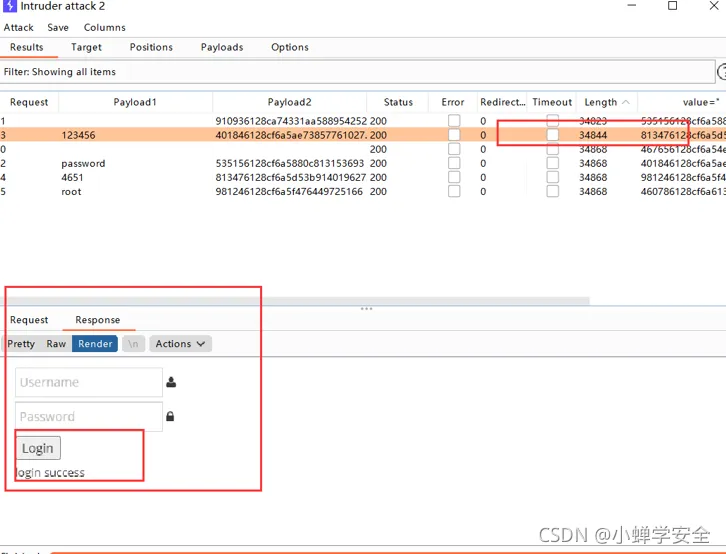Select the 'password' payload cell

[x=83, y=163]
